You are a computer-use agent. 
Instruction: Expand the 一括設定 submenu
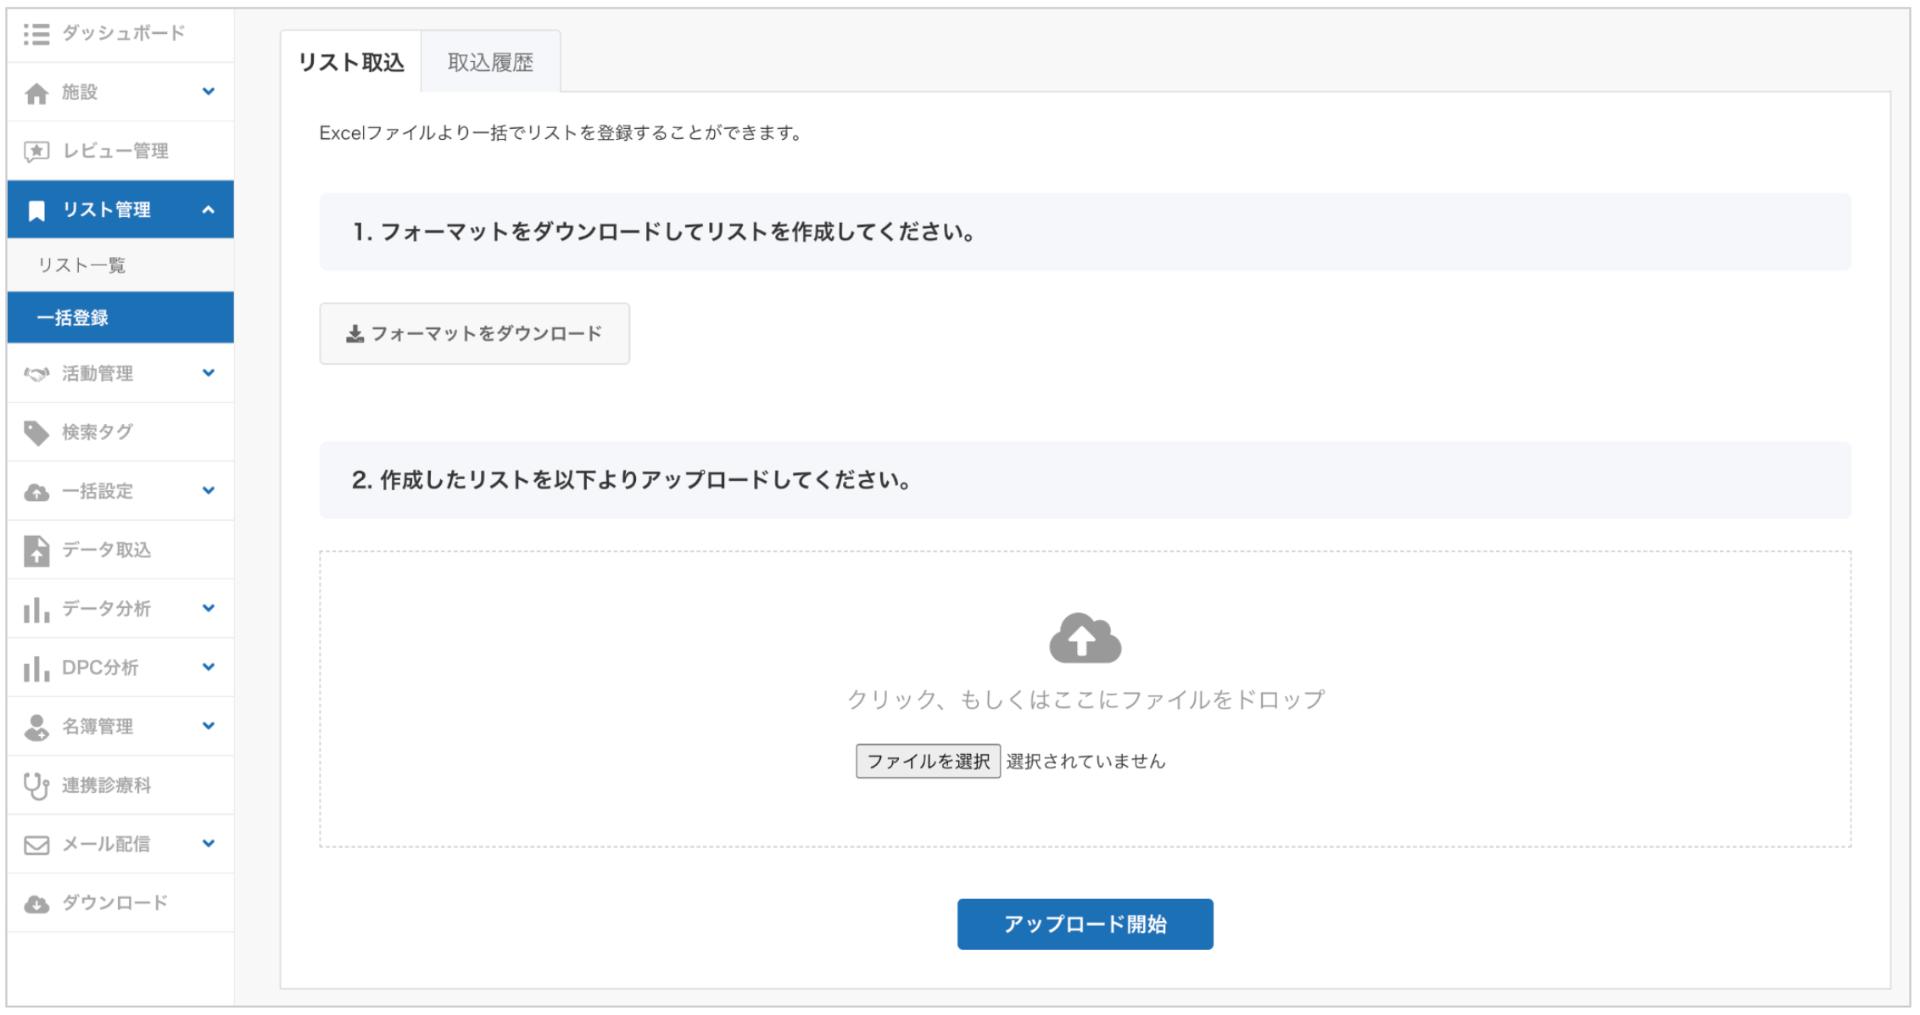(208, 490)
